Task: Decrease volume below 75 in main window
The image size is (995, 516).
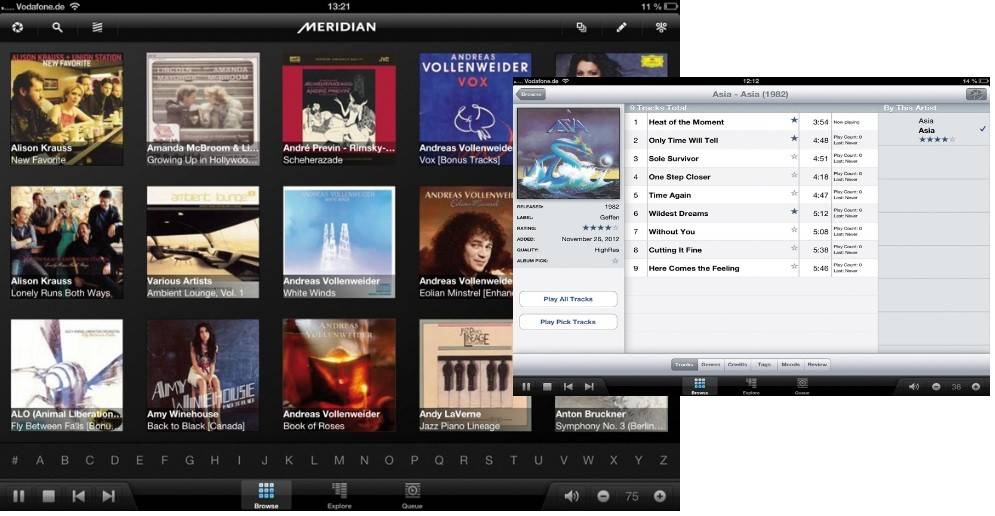Action: [x=603, y=496]
